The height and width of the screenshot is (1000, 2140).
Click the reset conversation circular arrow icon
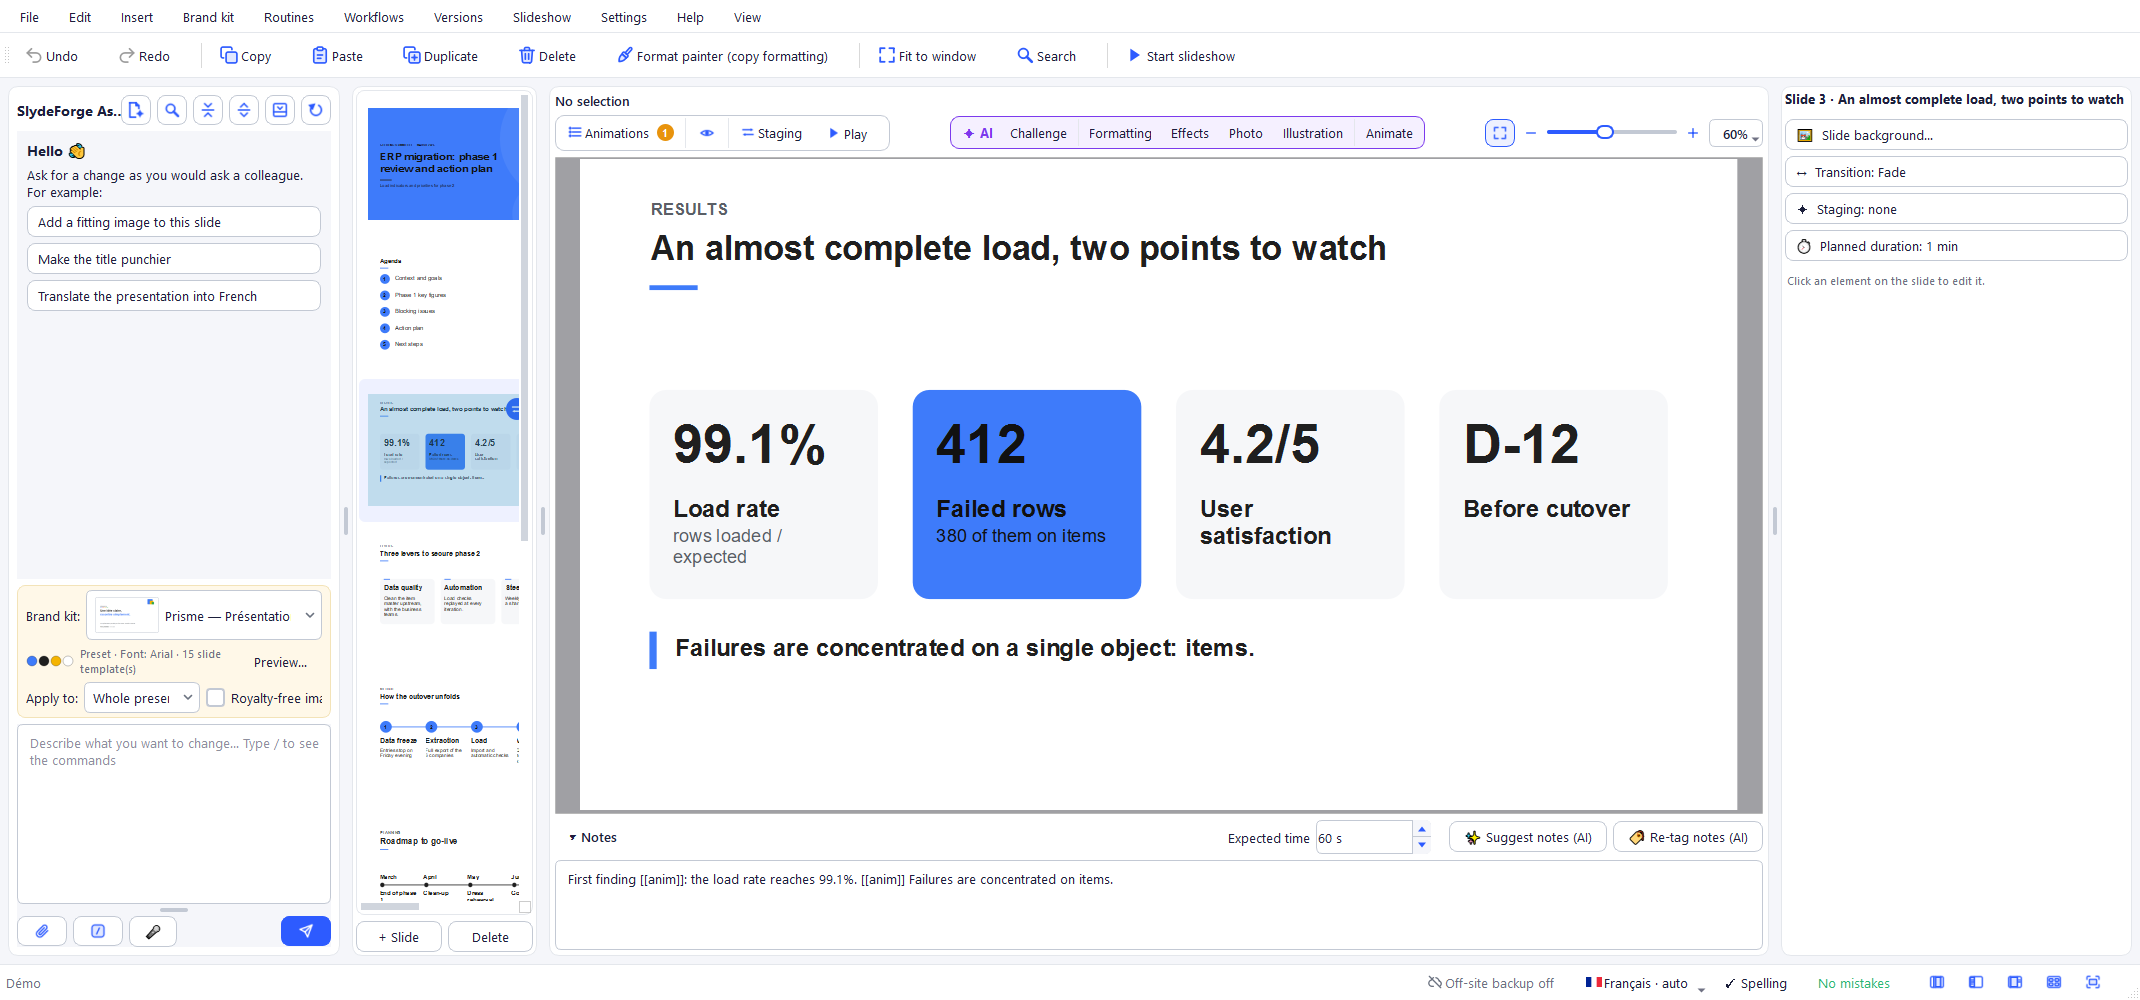[316, 110]
